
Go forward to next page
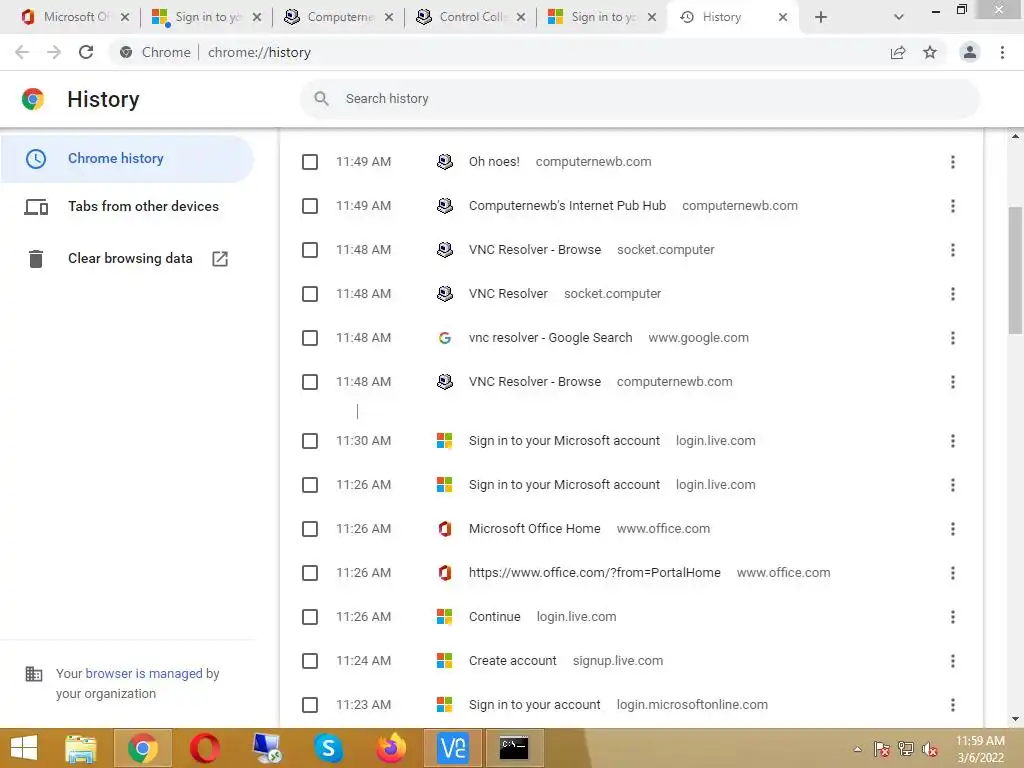(54, 52)
